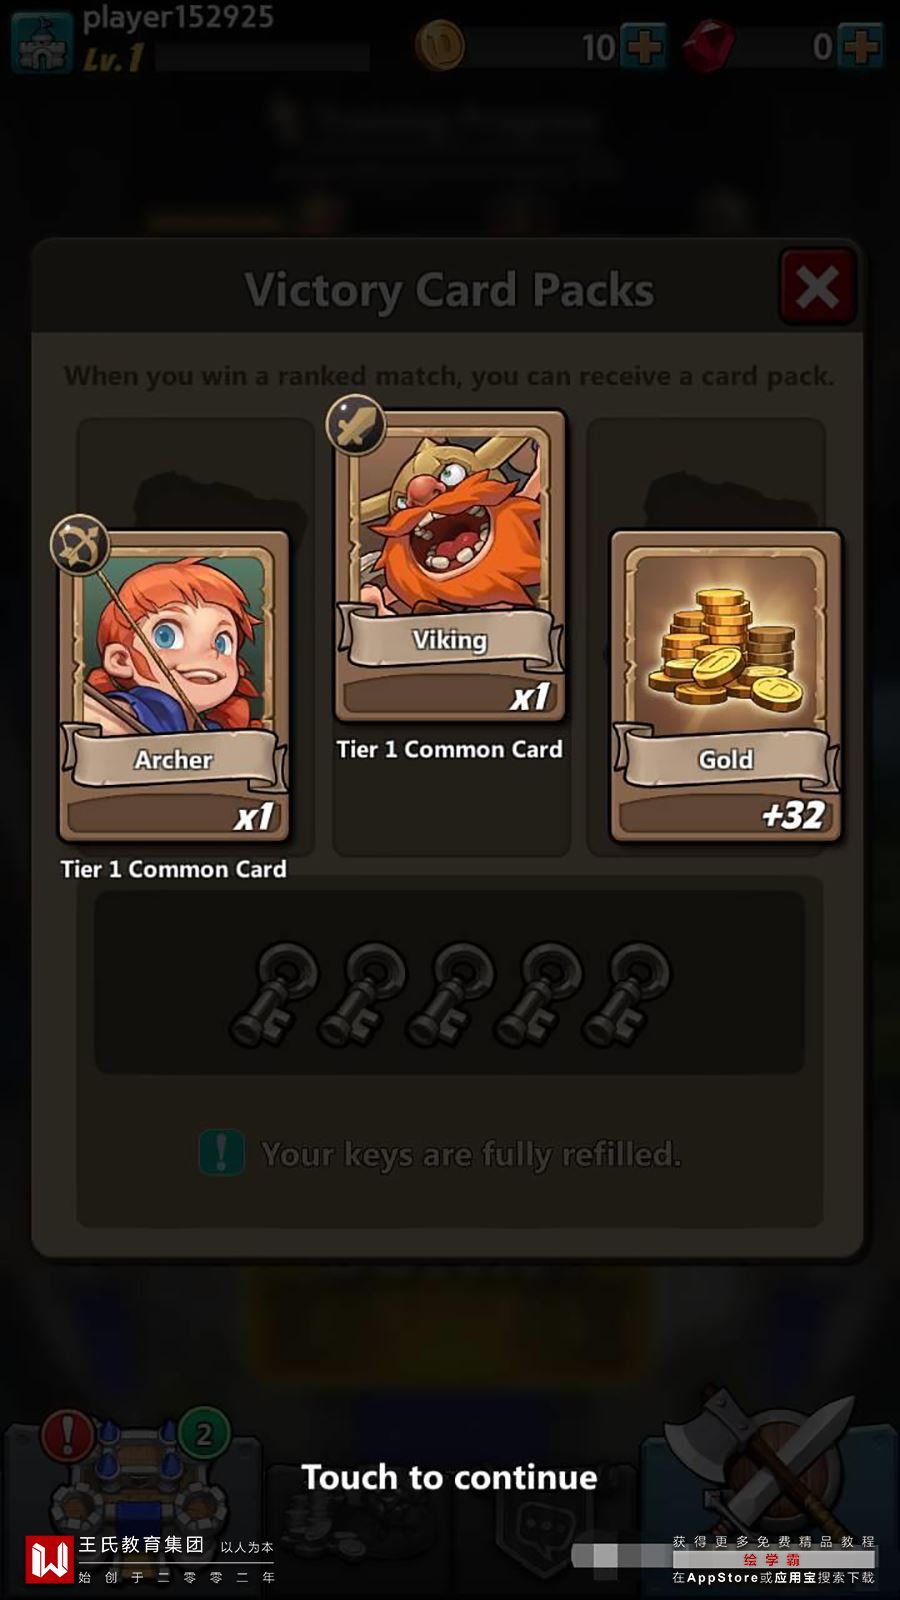
Task: Click the first key slot
Action: 274,993
